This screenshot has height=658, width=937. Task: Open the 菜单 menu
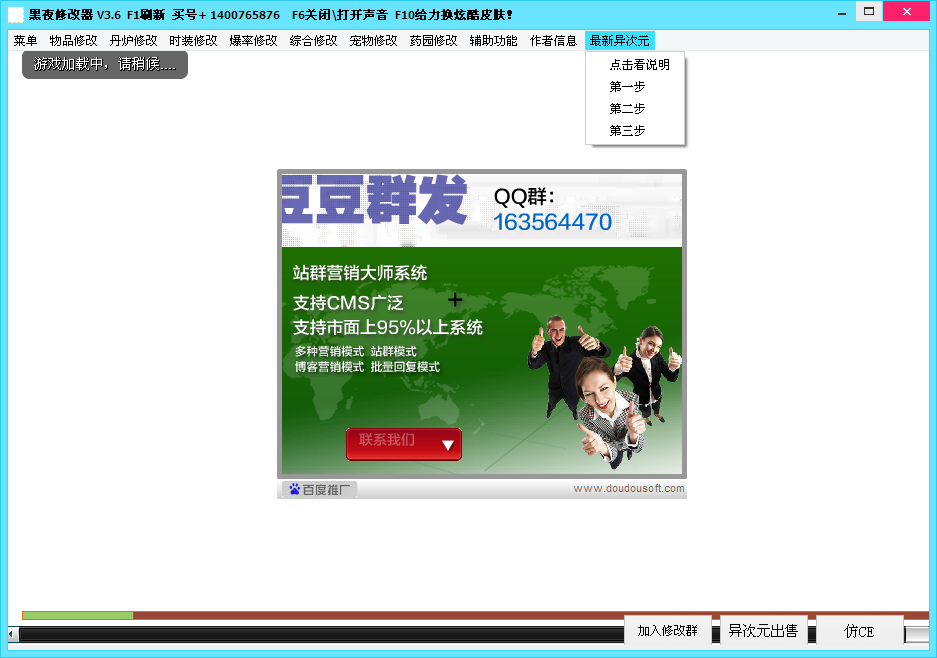pyautogui.click(x=25, y=41)
